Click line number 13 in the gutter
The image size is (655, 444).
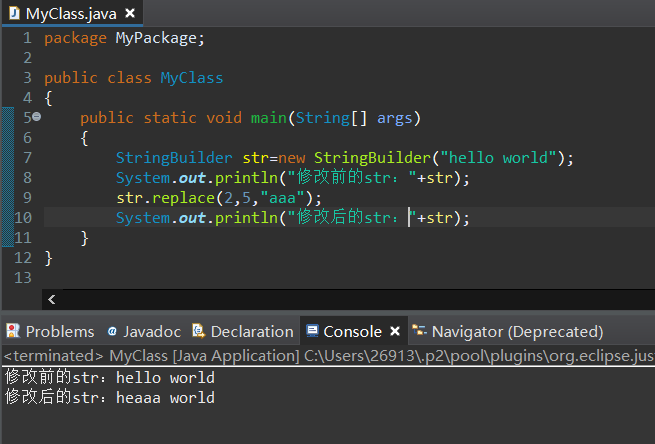click(23, 278)
